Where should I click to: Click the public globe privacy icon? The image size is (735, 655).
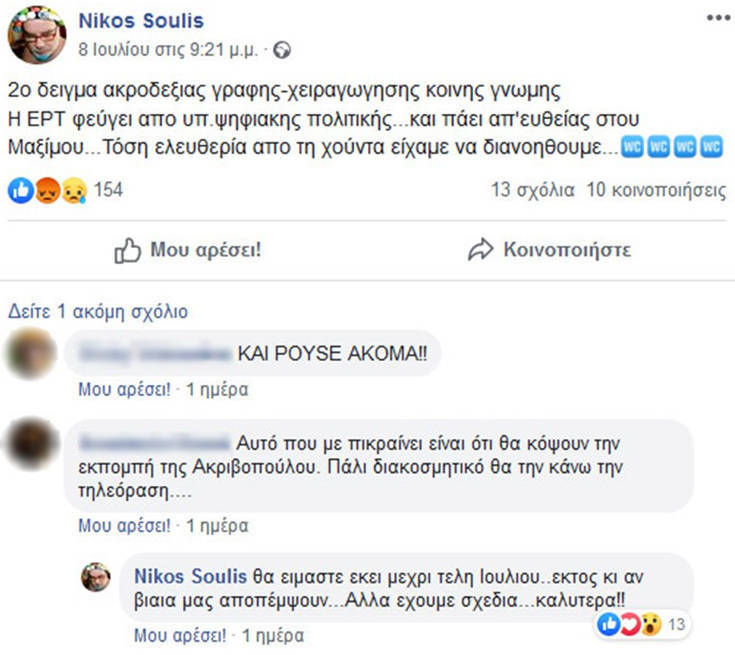283,47
